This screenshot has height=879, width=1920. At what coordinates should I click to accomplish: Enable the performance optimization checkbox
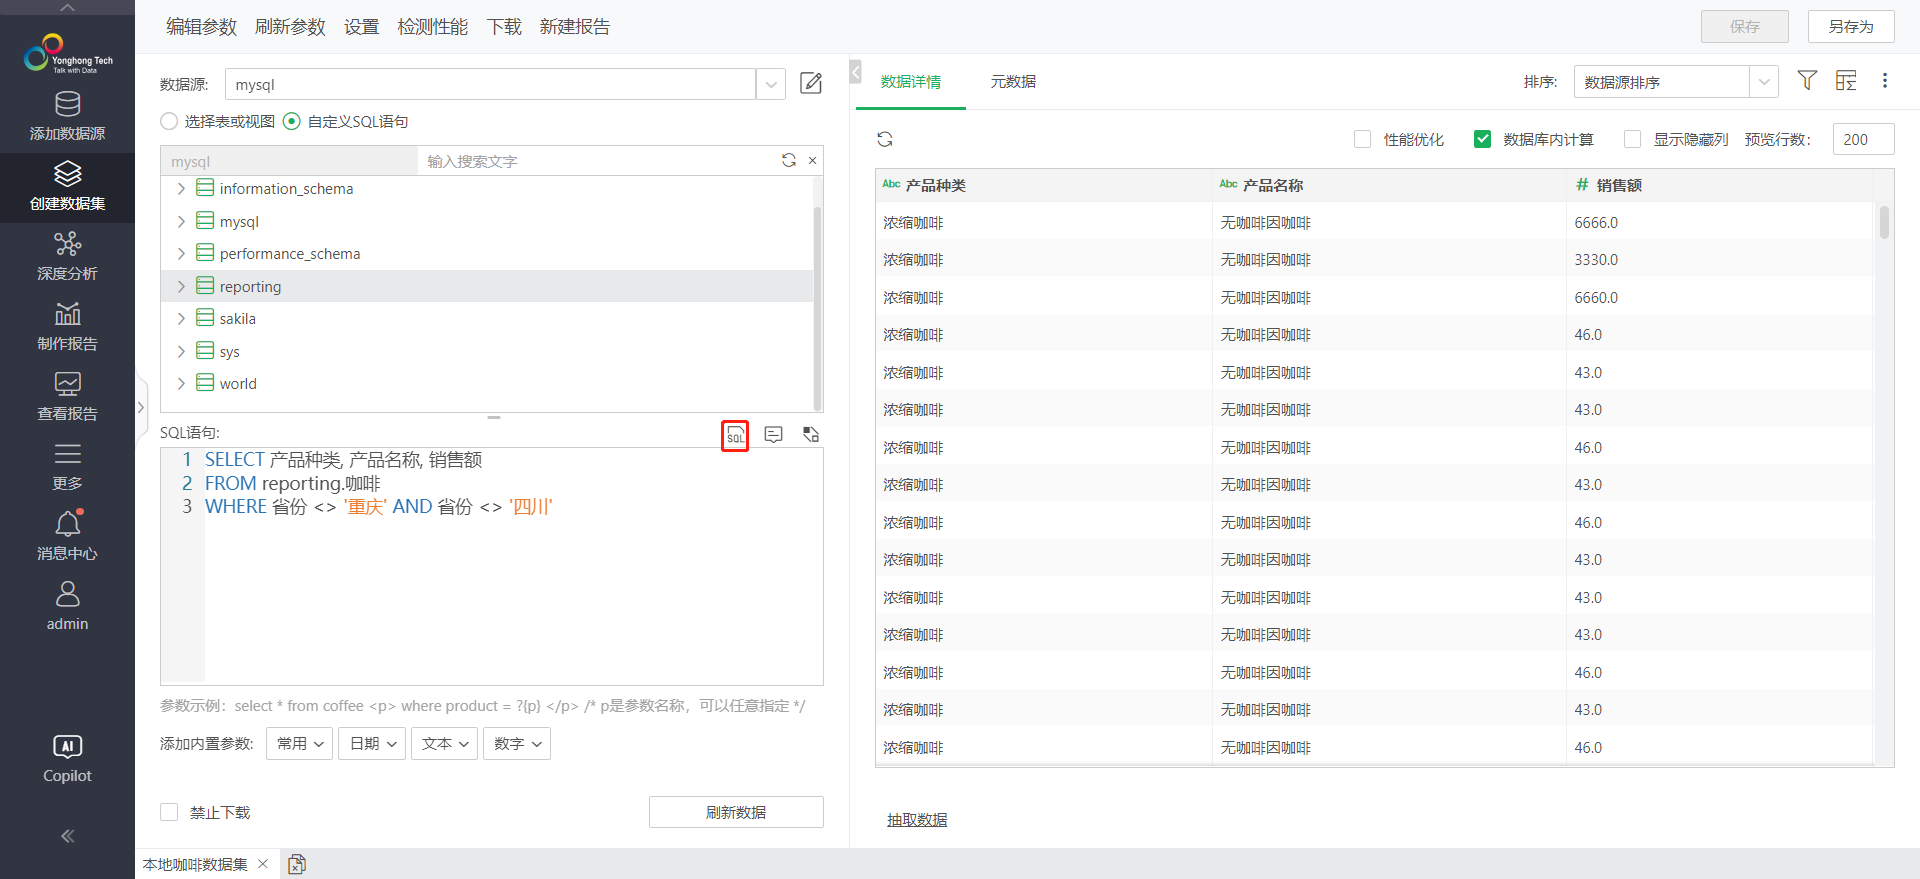click(x=1362, y=140)
